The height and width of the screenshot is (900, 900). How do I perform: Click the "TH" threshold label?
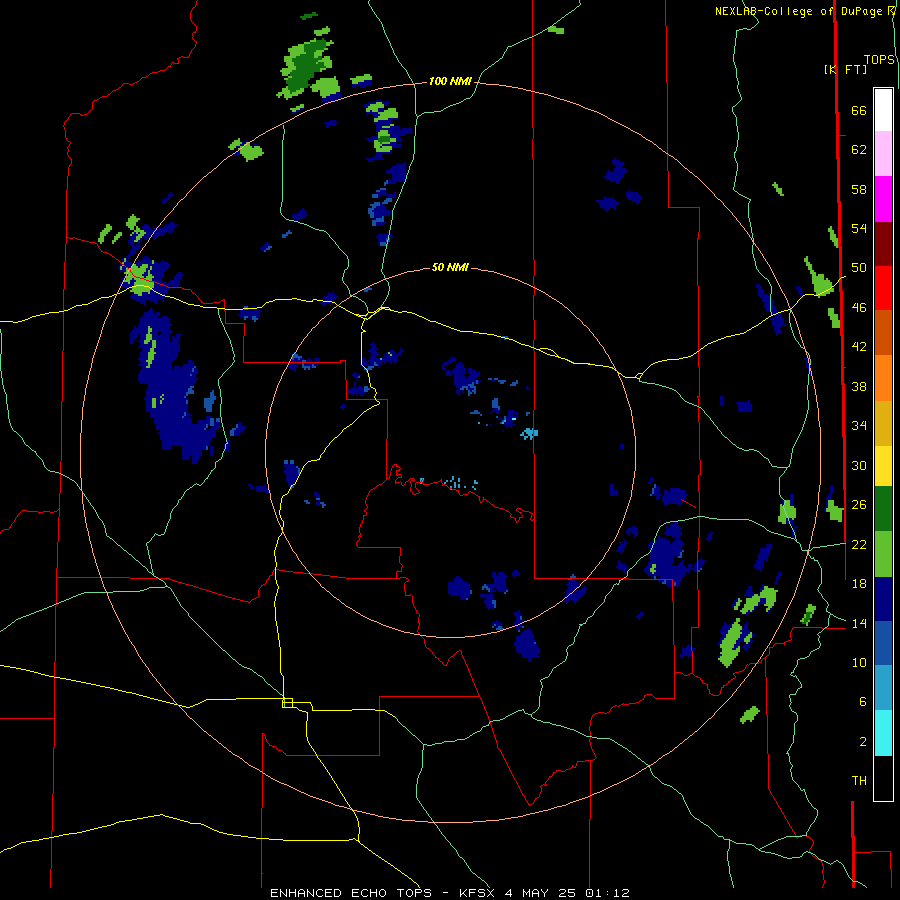(x=859, y=781)
